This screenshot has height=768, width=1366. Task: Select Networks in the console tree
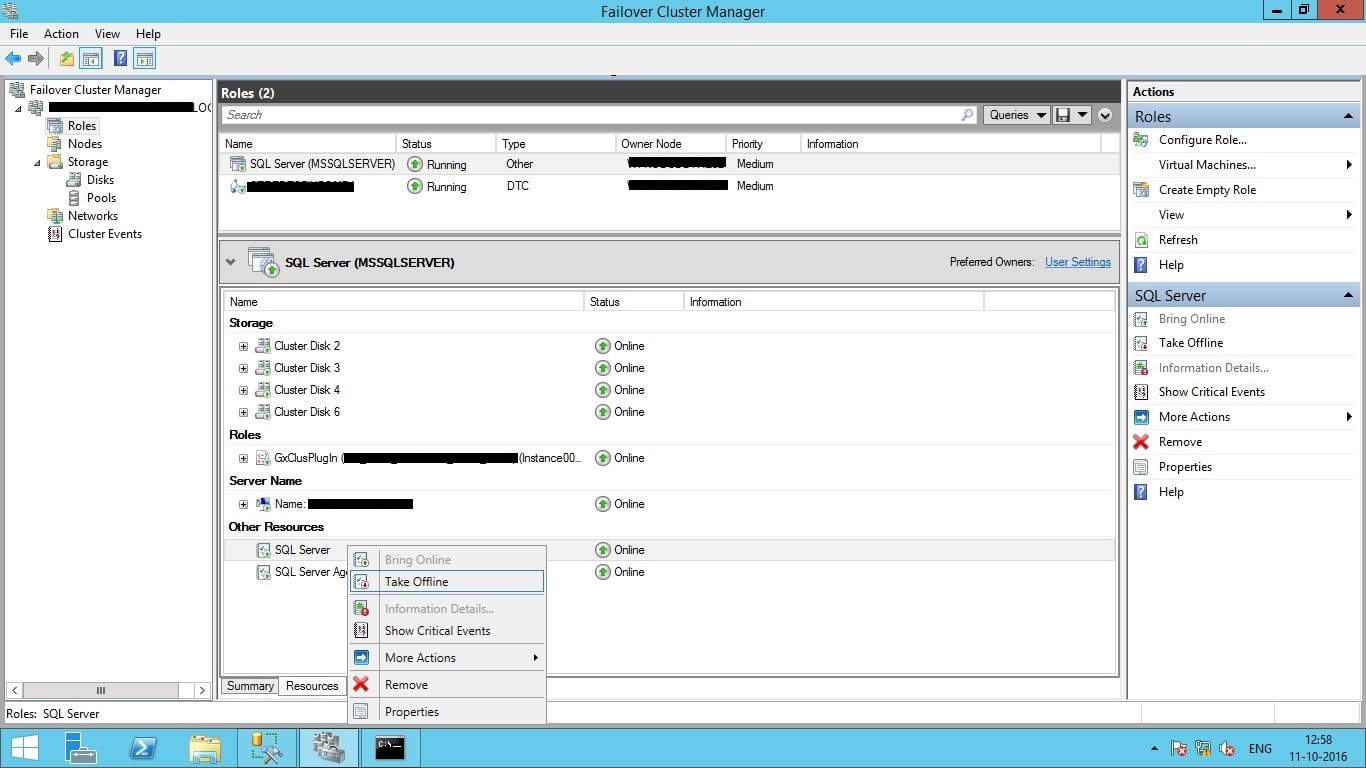click(x=93, y=216)
